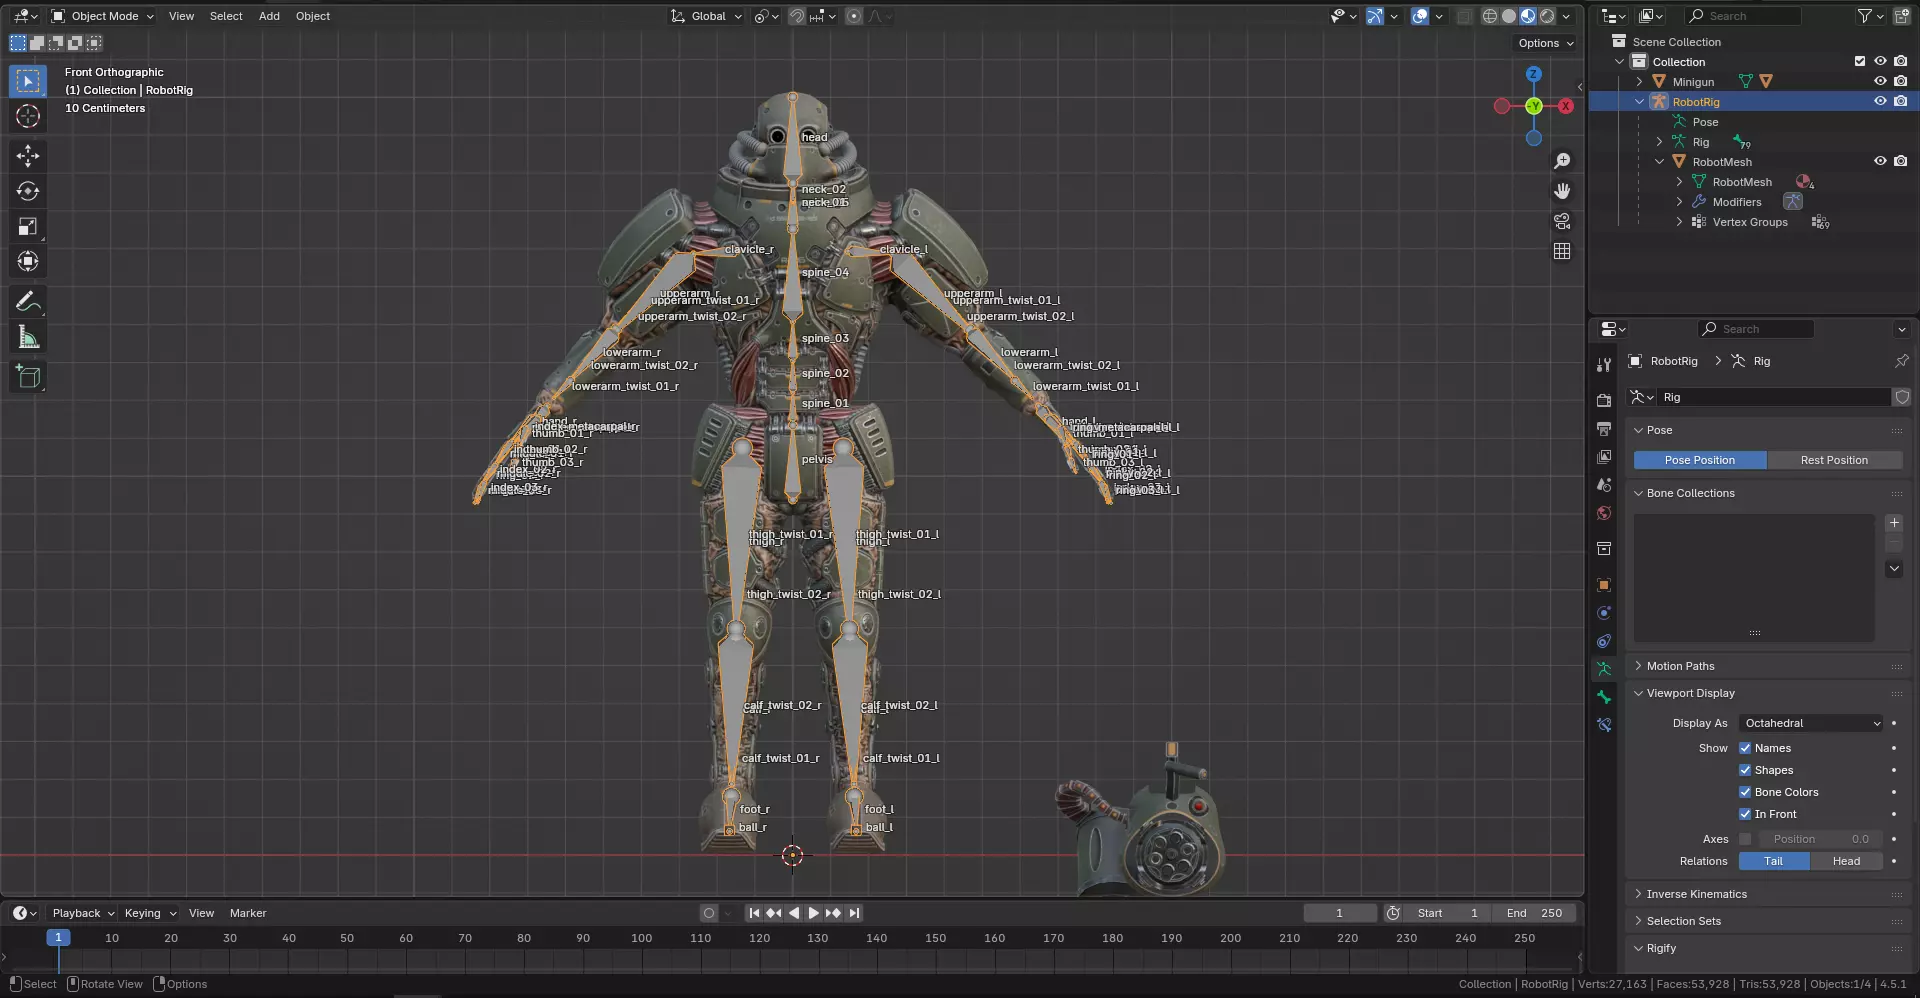Screen dimensions: 1920x998
Task: Open the Object Mode dropdown
Action: coord(102,16)
